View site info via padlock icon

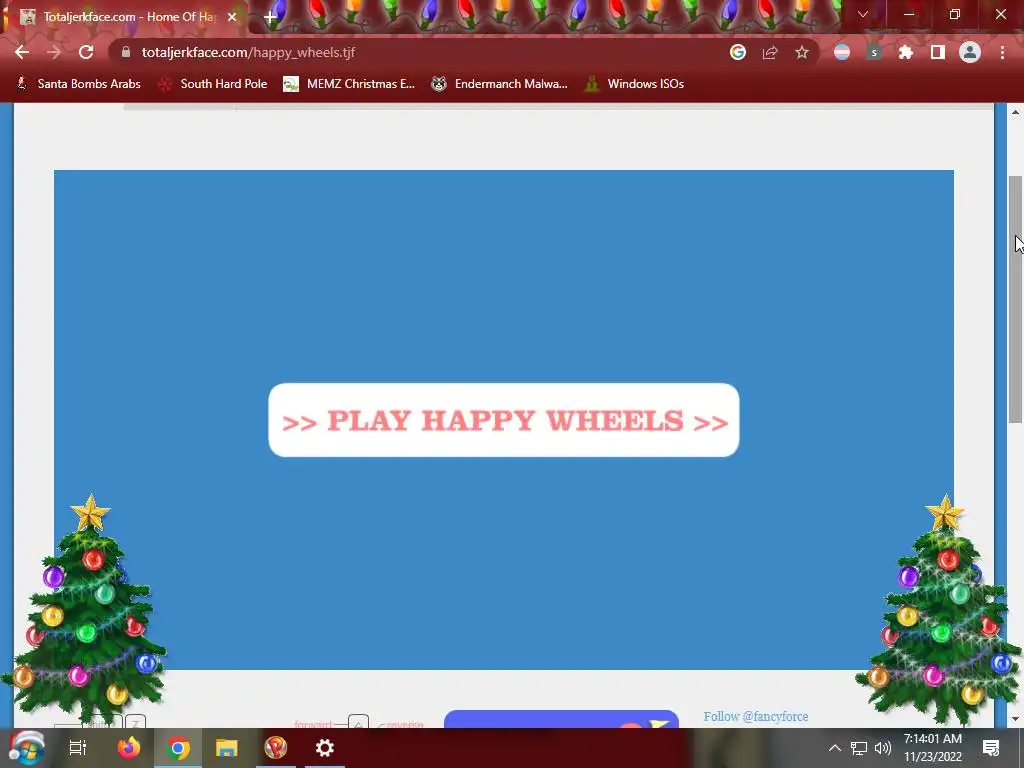(x=126, y=52)
